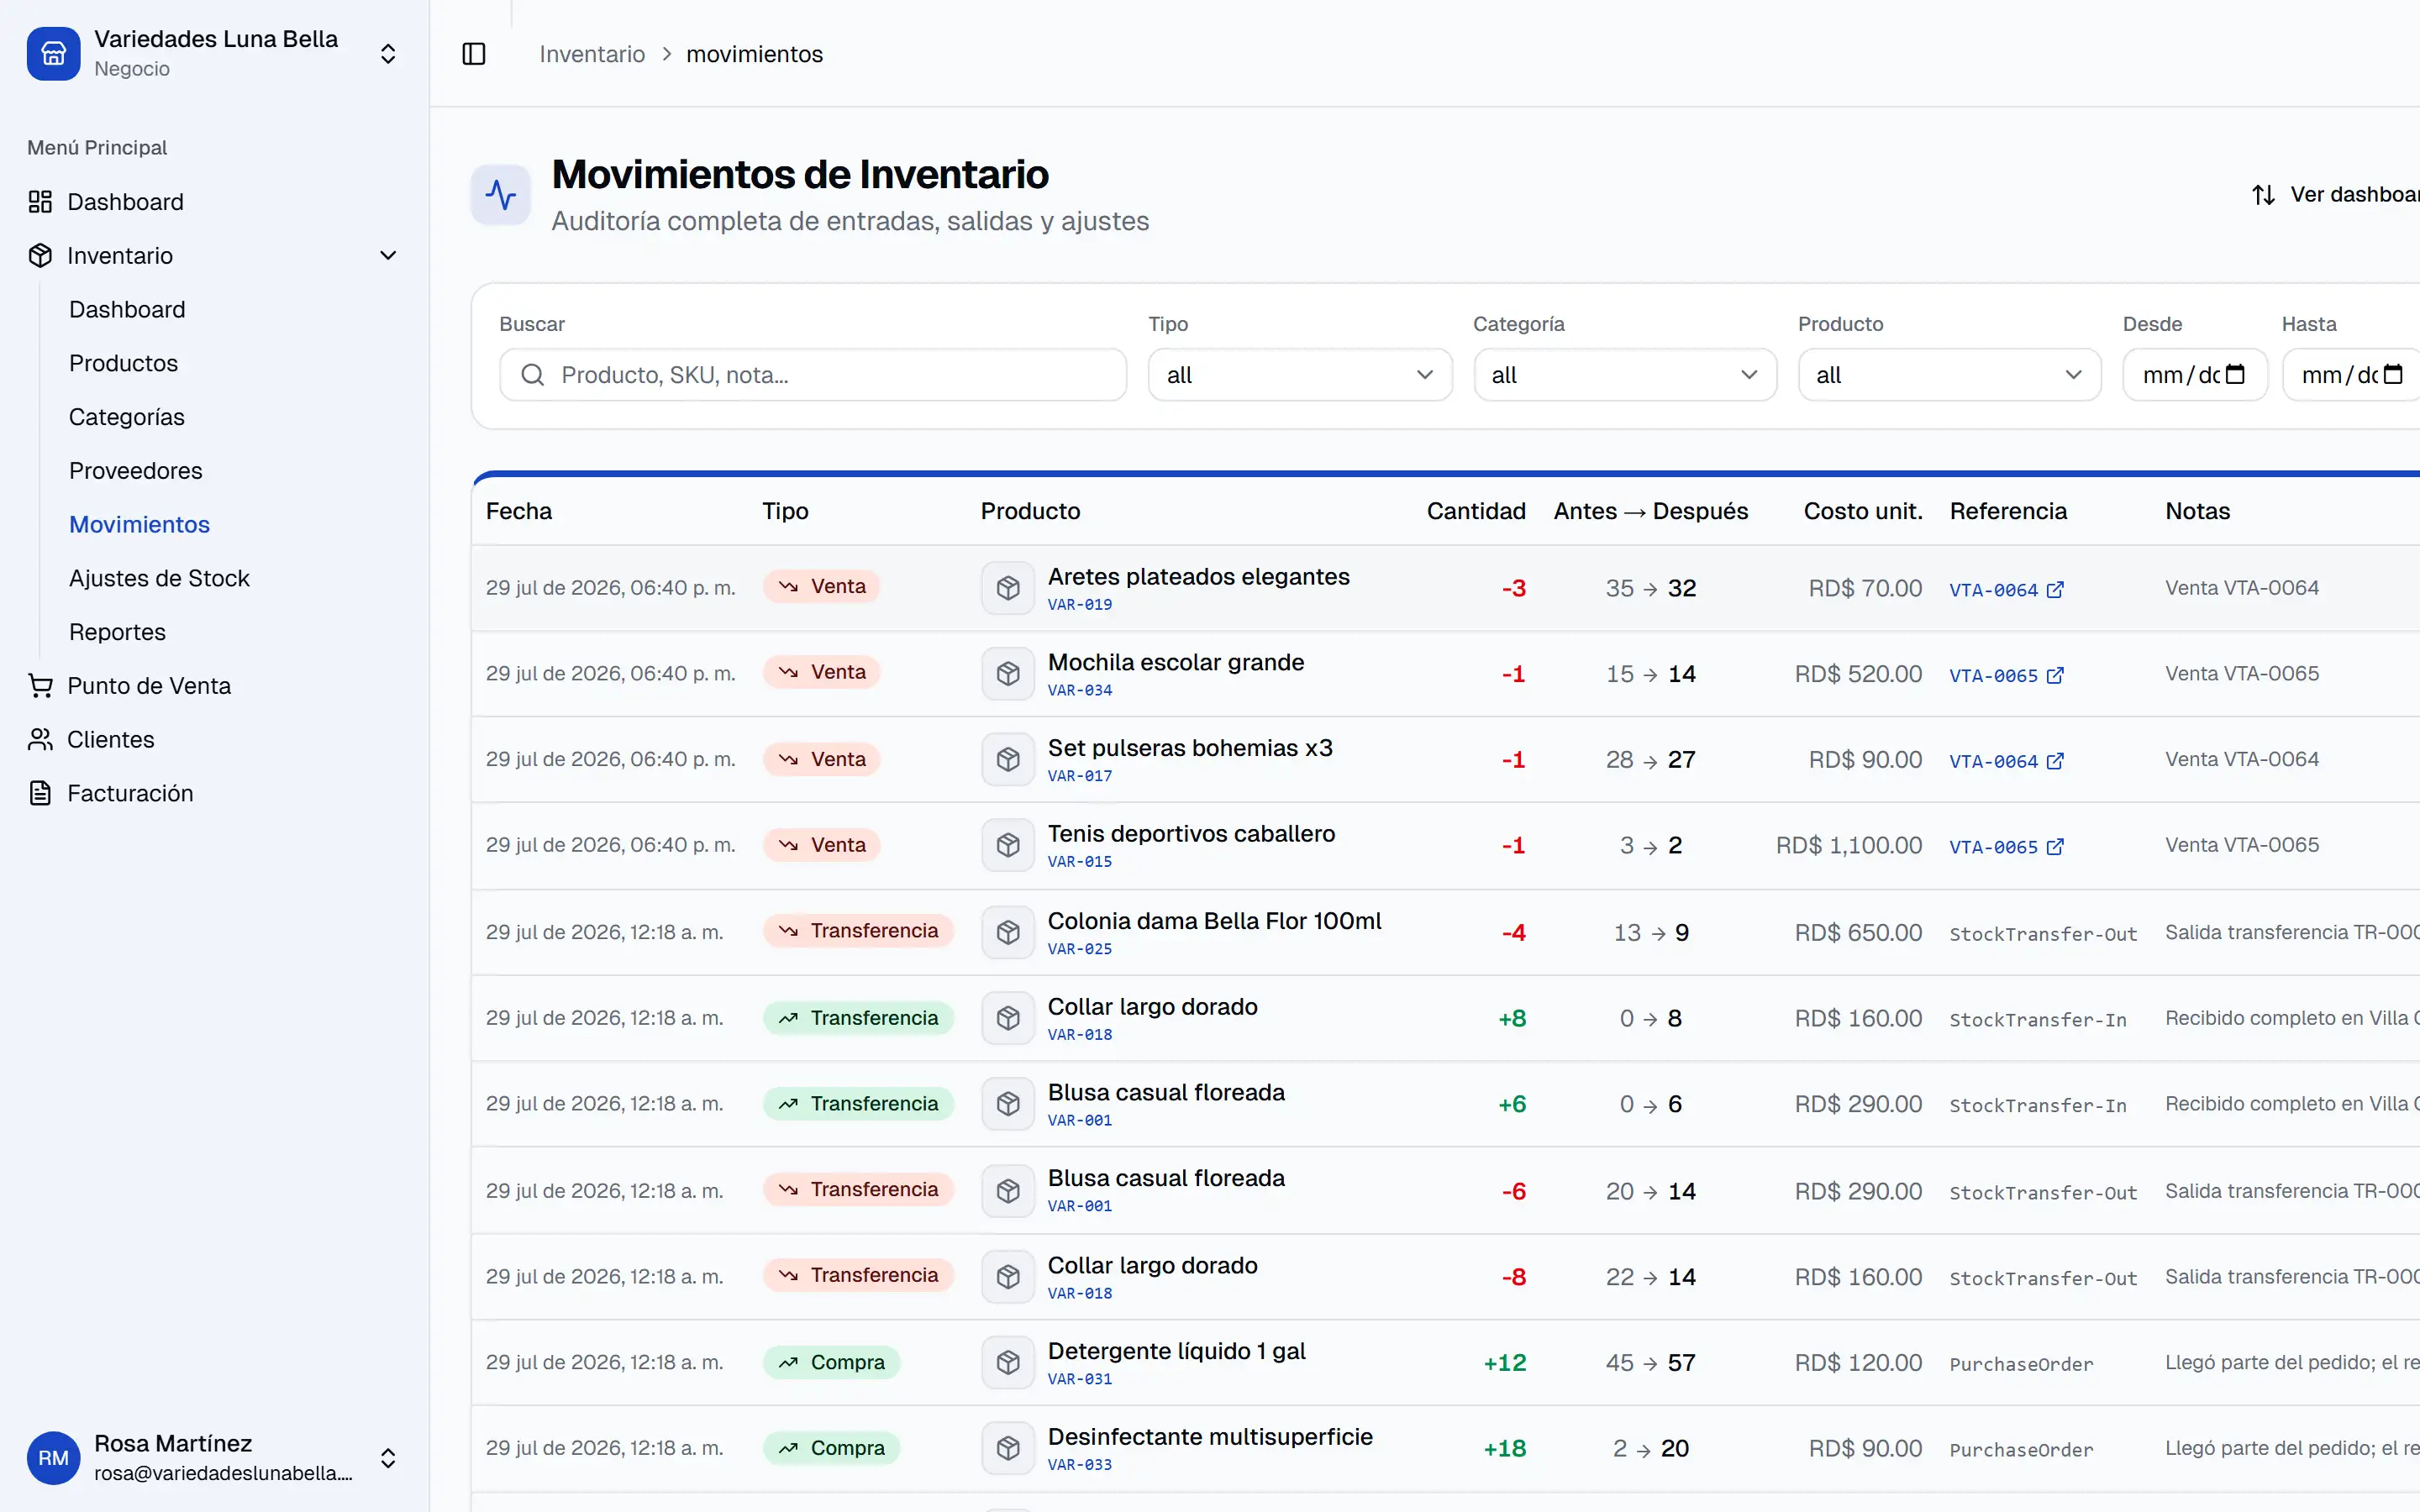Open reference link VTA-0064 for Aretes plateados
Image resolution: width=2420 pixels, height=1512 pixels.
(x=2006, y=590)
